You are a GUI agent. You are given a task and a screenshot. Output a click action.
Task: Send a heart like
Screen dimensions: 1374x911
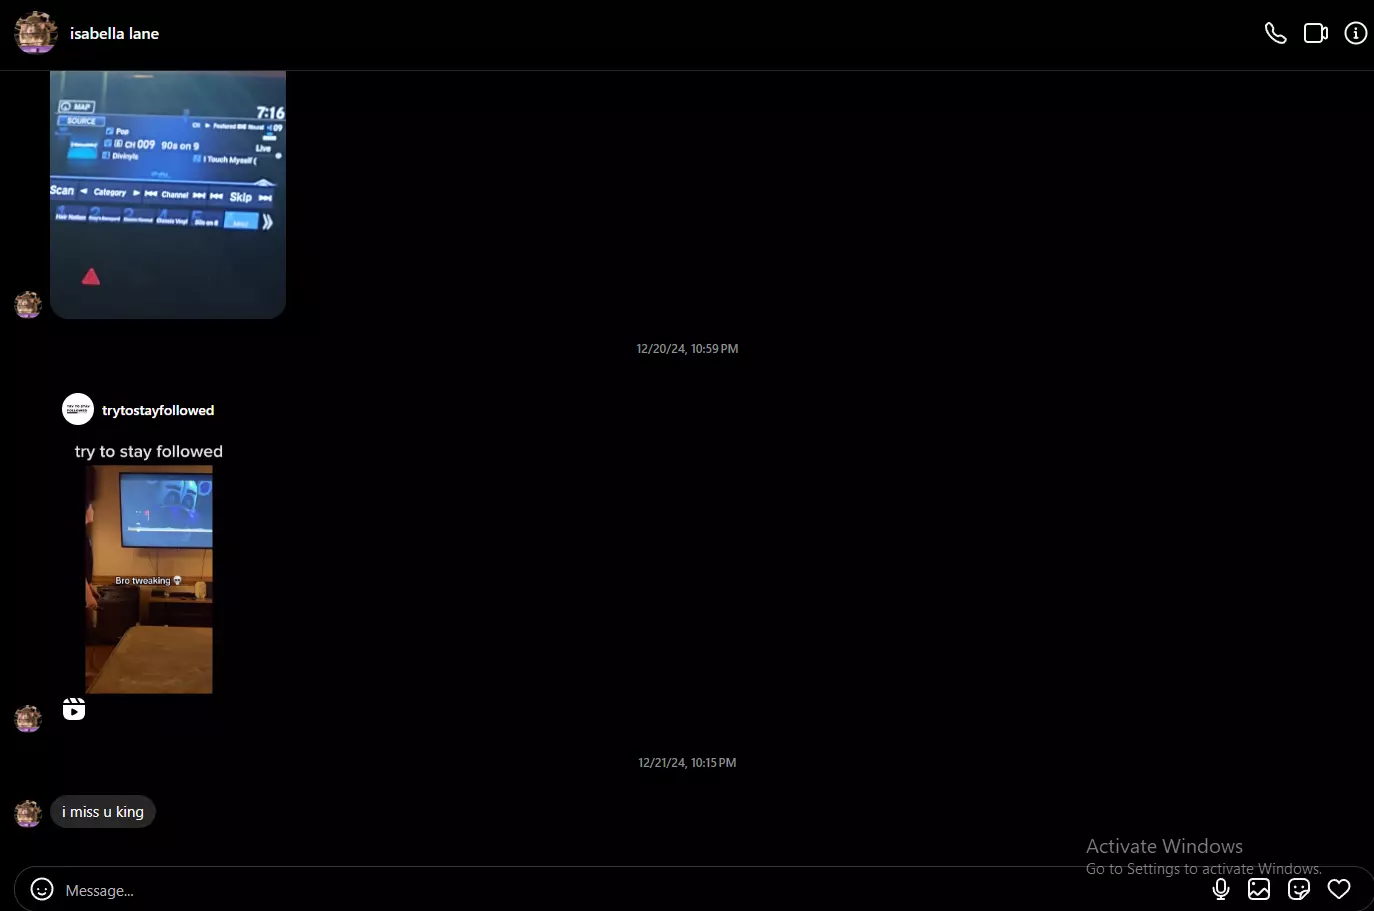click(x=1339, y=889)
